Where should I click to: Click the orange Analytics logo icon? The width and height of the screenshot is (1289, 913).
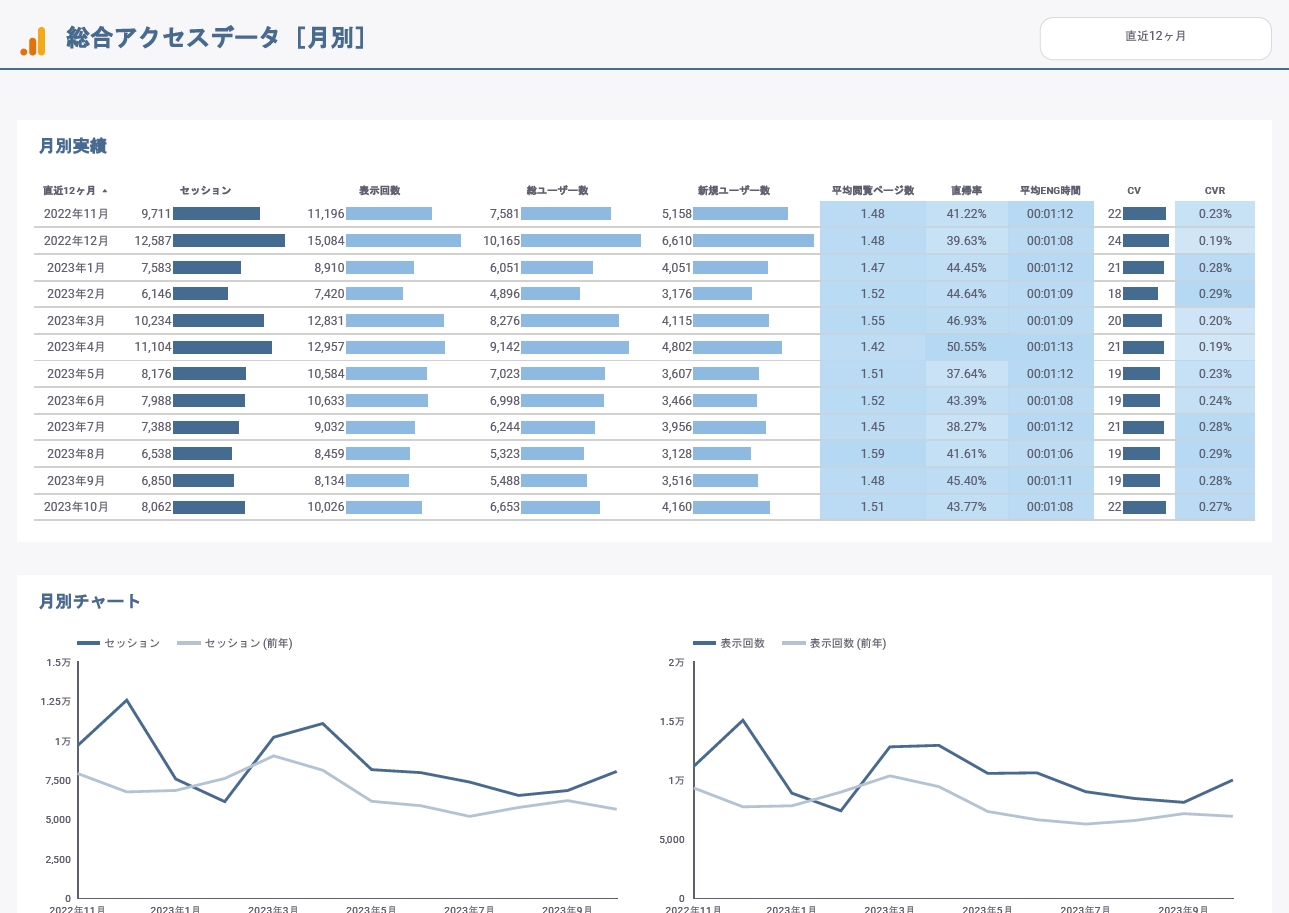tap(33, 40)
